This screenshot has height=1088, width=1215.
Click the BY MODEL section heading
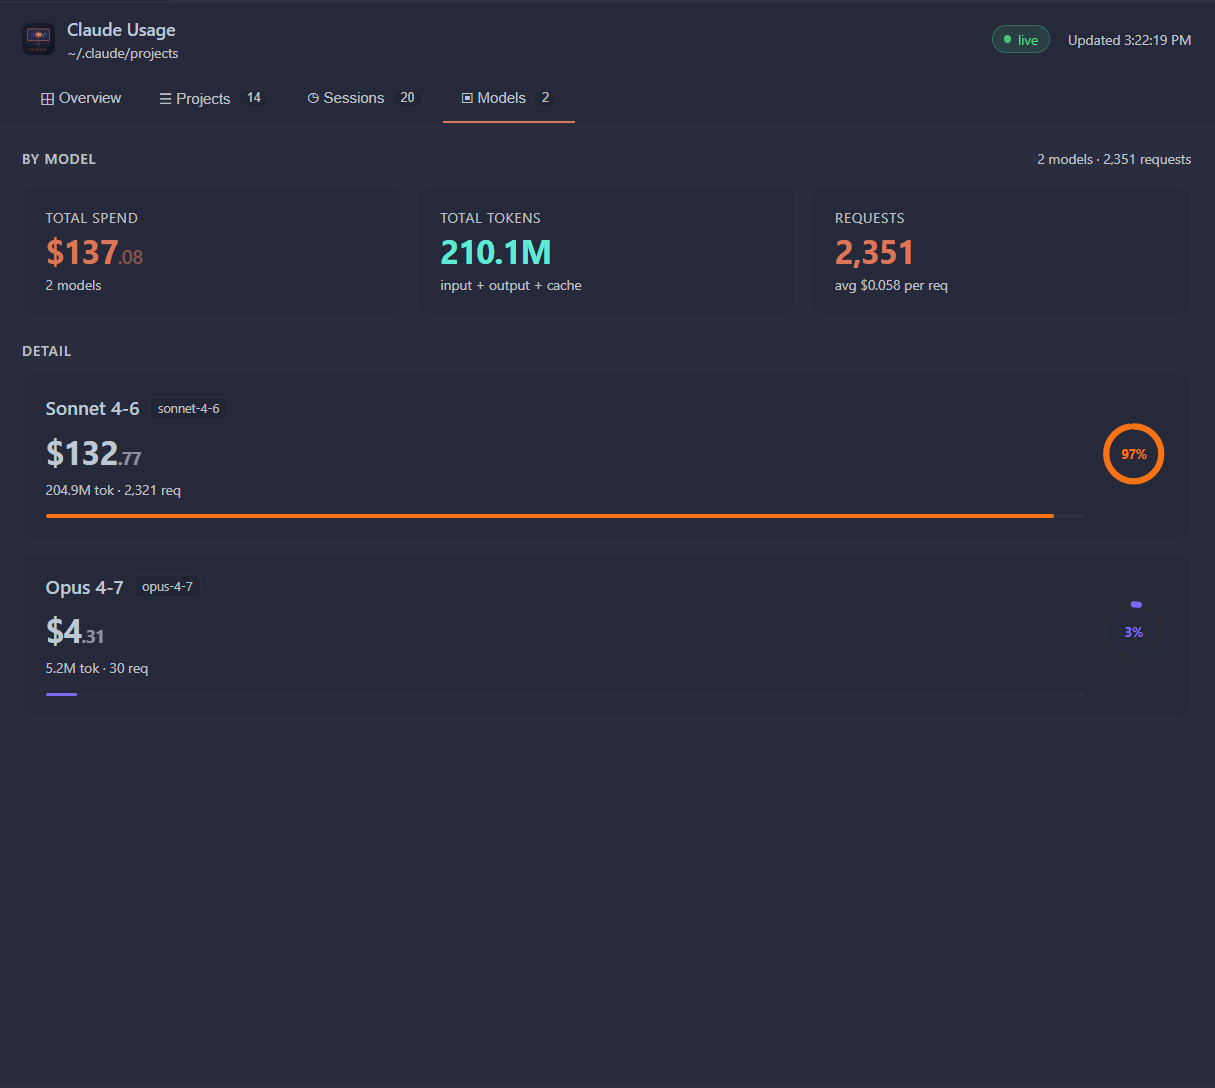tap(59, 159)
